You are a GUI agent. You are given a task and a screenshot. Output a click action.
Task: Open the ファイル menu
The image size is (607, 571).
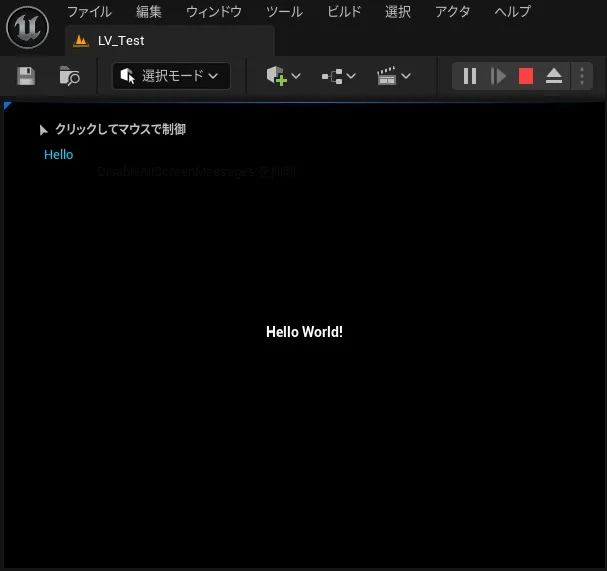89,12
